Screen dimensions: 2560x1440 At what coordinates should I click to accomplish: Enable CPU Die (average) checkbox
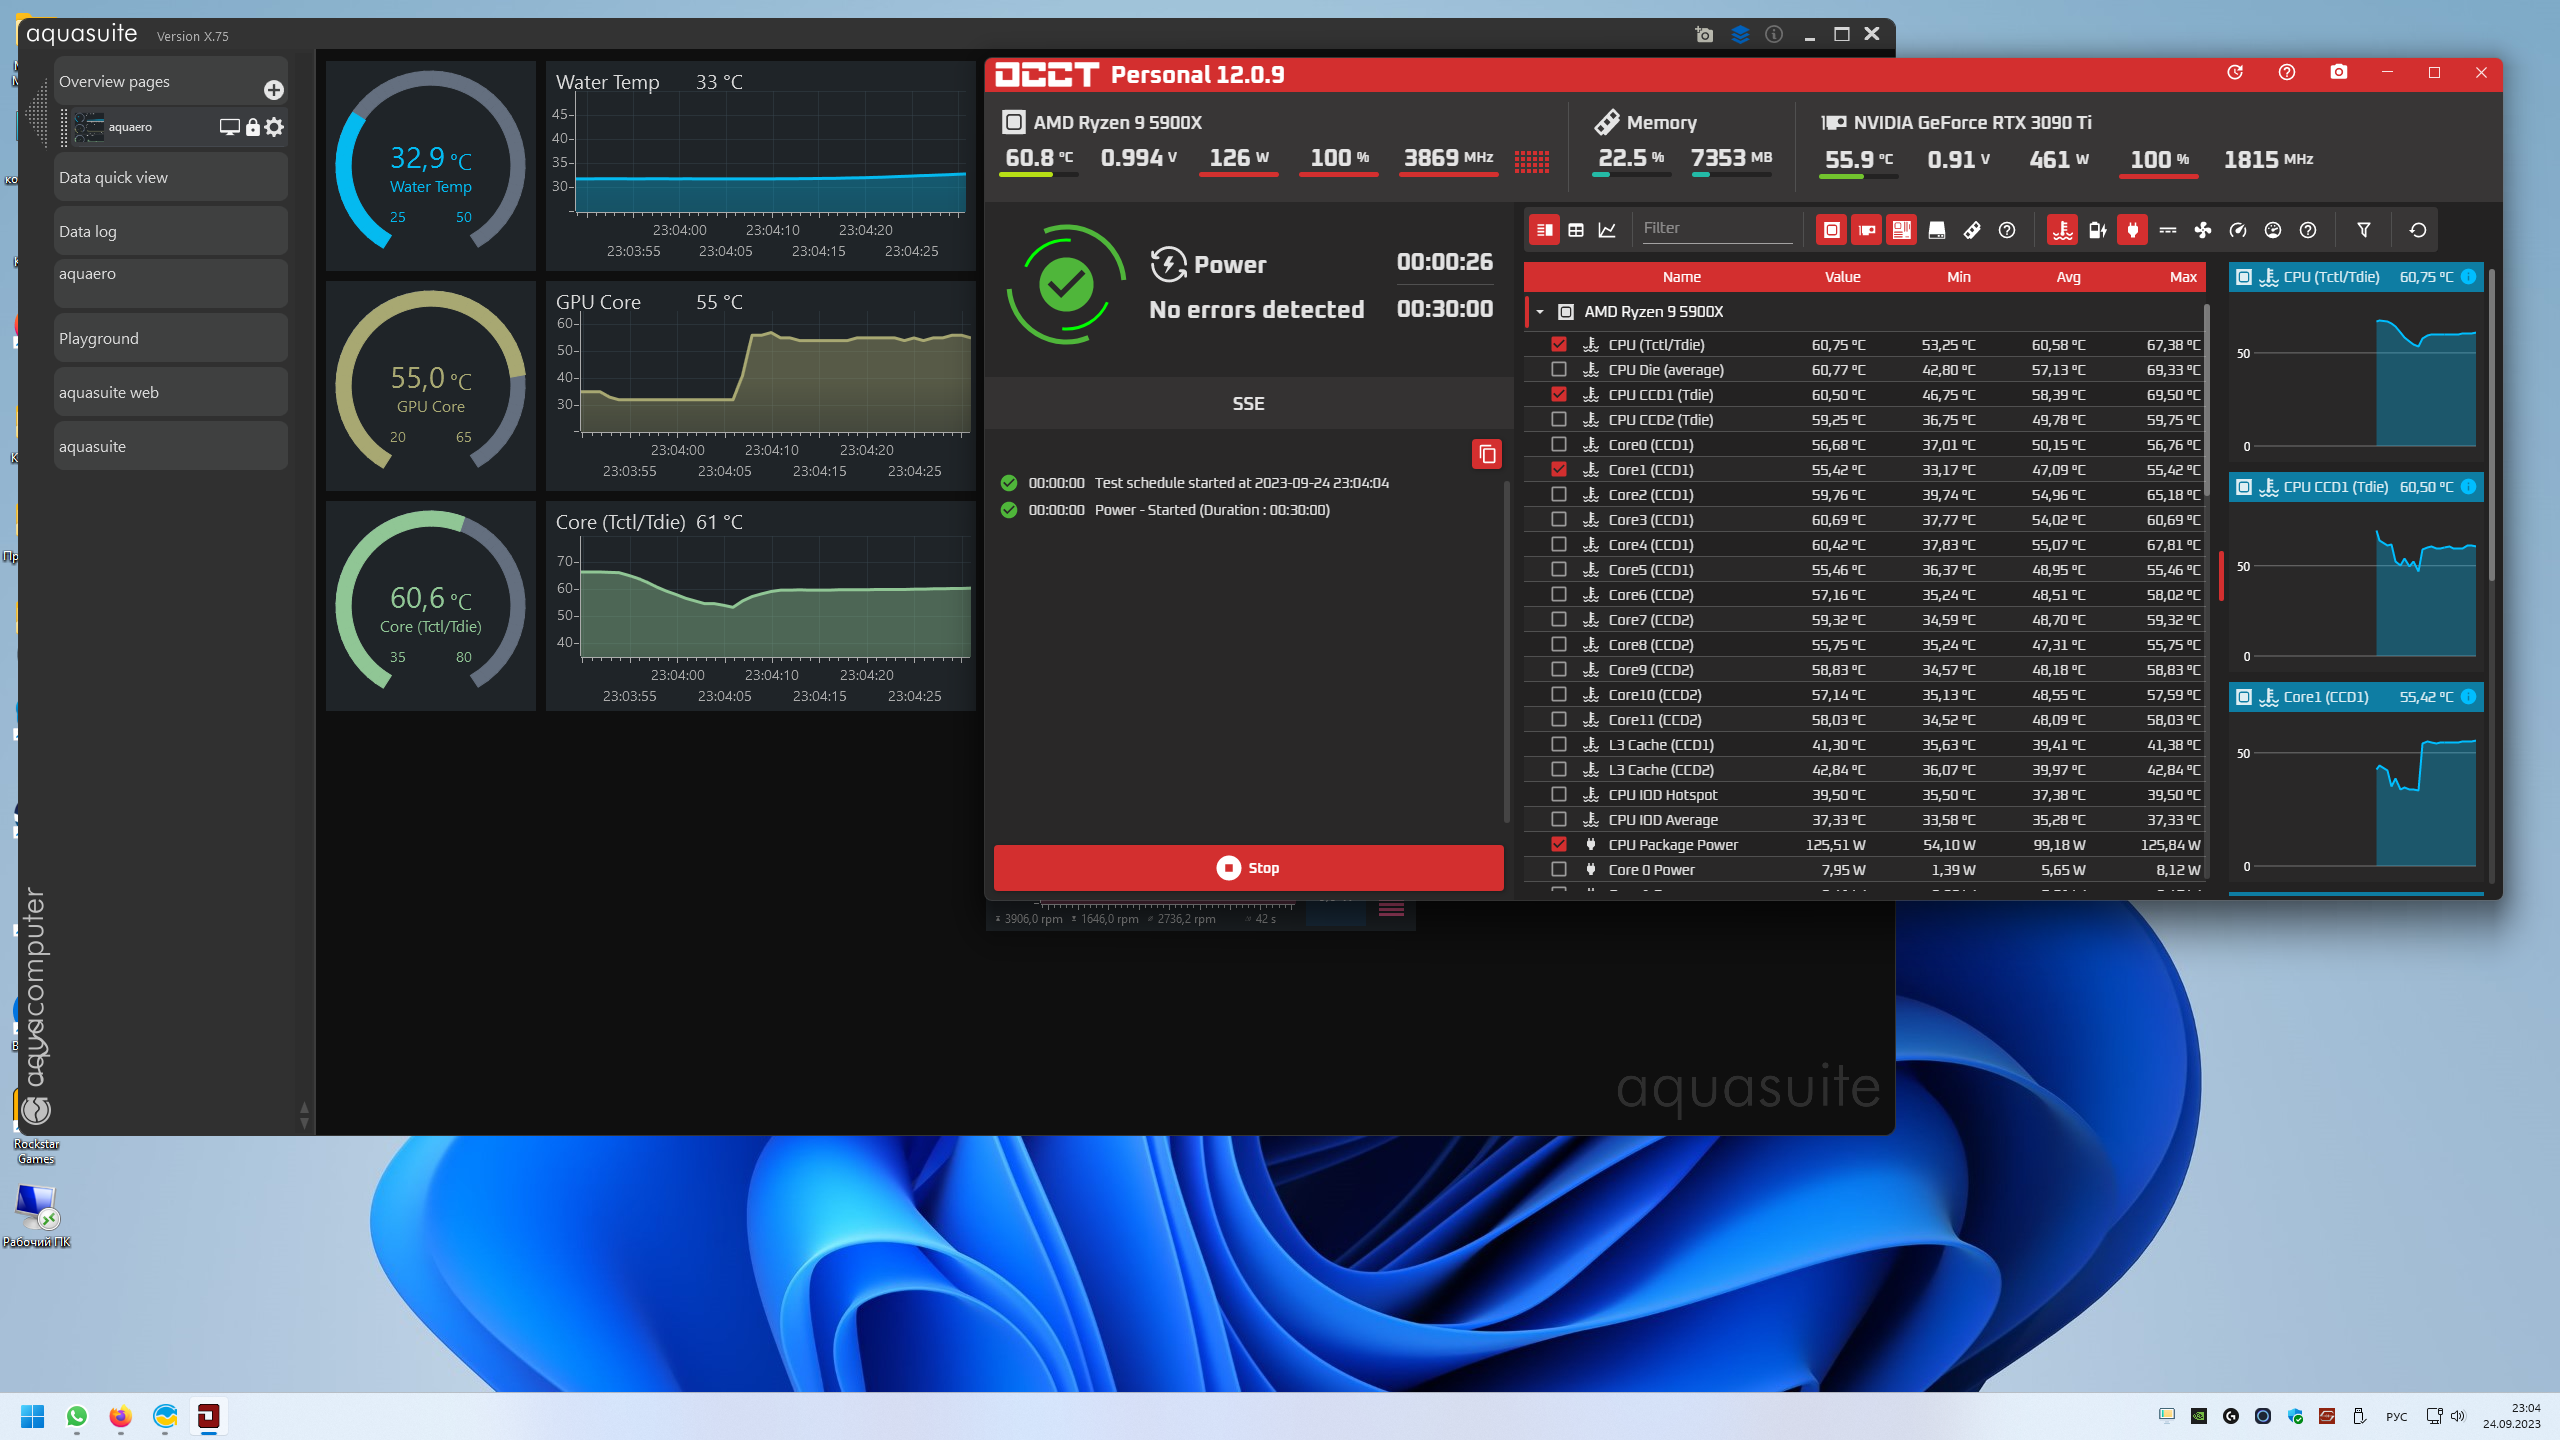point(1558,369)
